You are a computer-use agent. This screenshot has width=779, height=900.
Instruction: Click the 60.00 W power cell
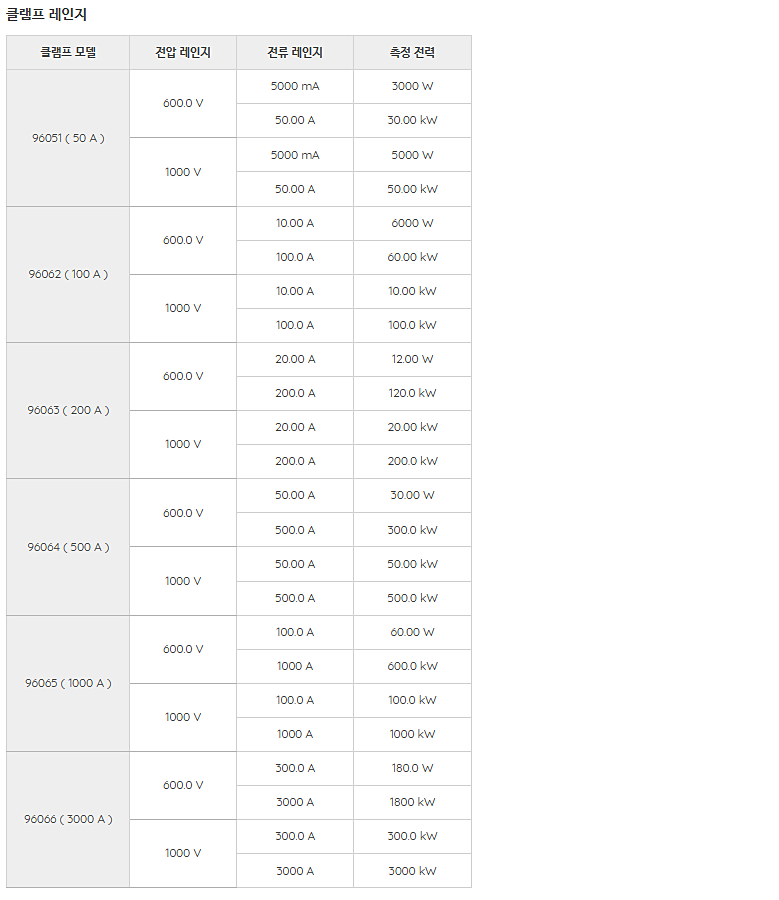tap(412, 633)
